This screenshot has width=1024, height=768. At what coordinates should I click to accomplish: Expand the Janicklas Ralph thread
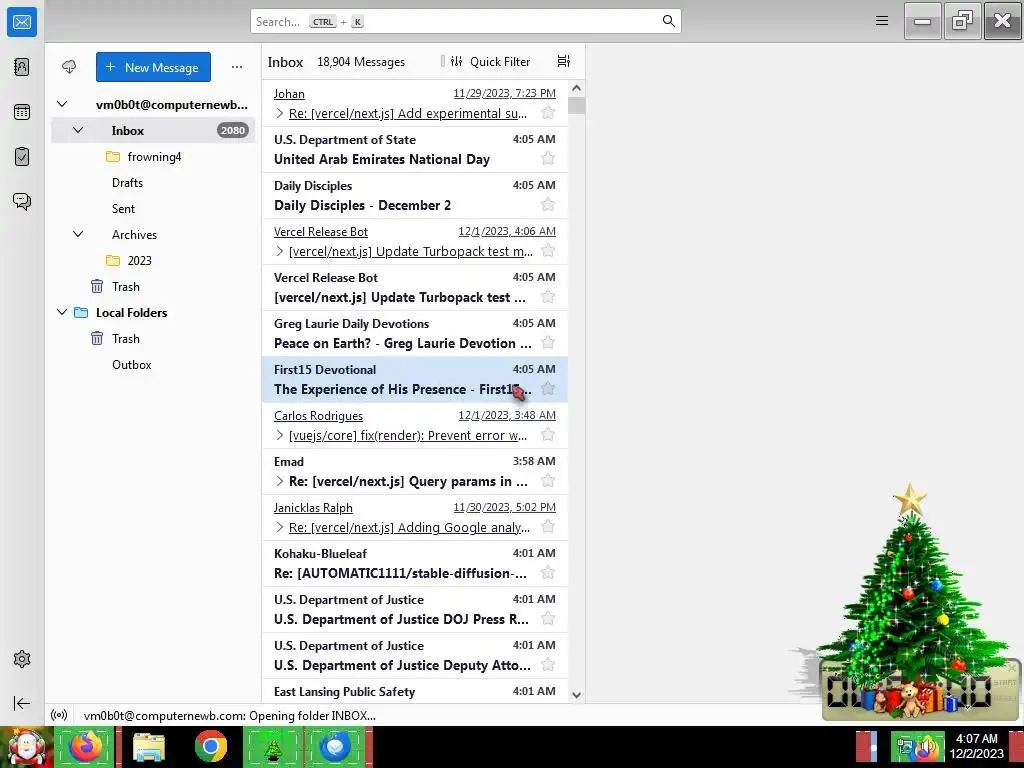(x=280, y=527)
